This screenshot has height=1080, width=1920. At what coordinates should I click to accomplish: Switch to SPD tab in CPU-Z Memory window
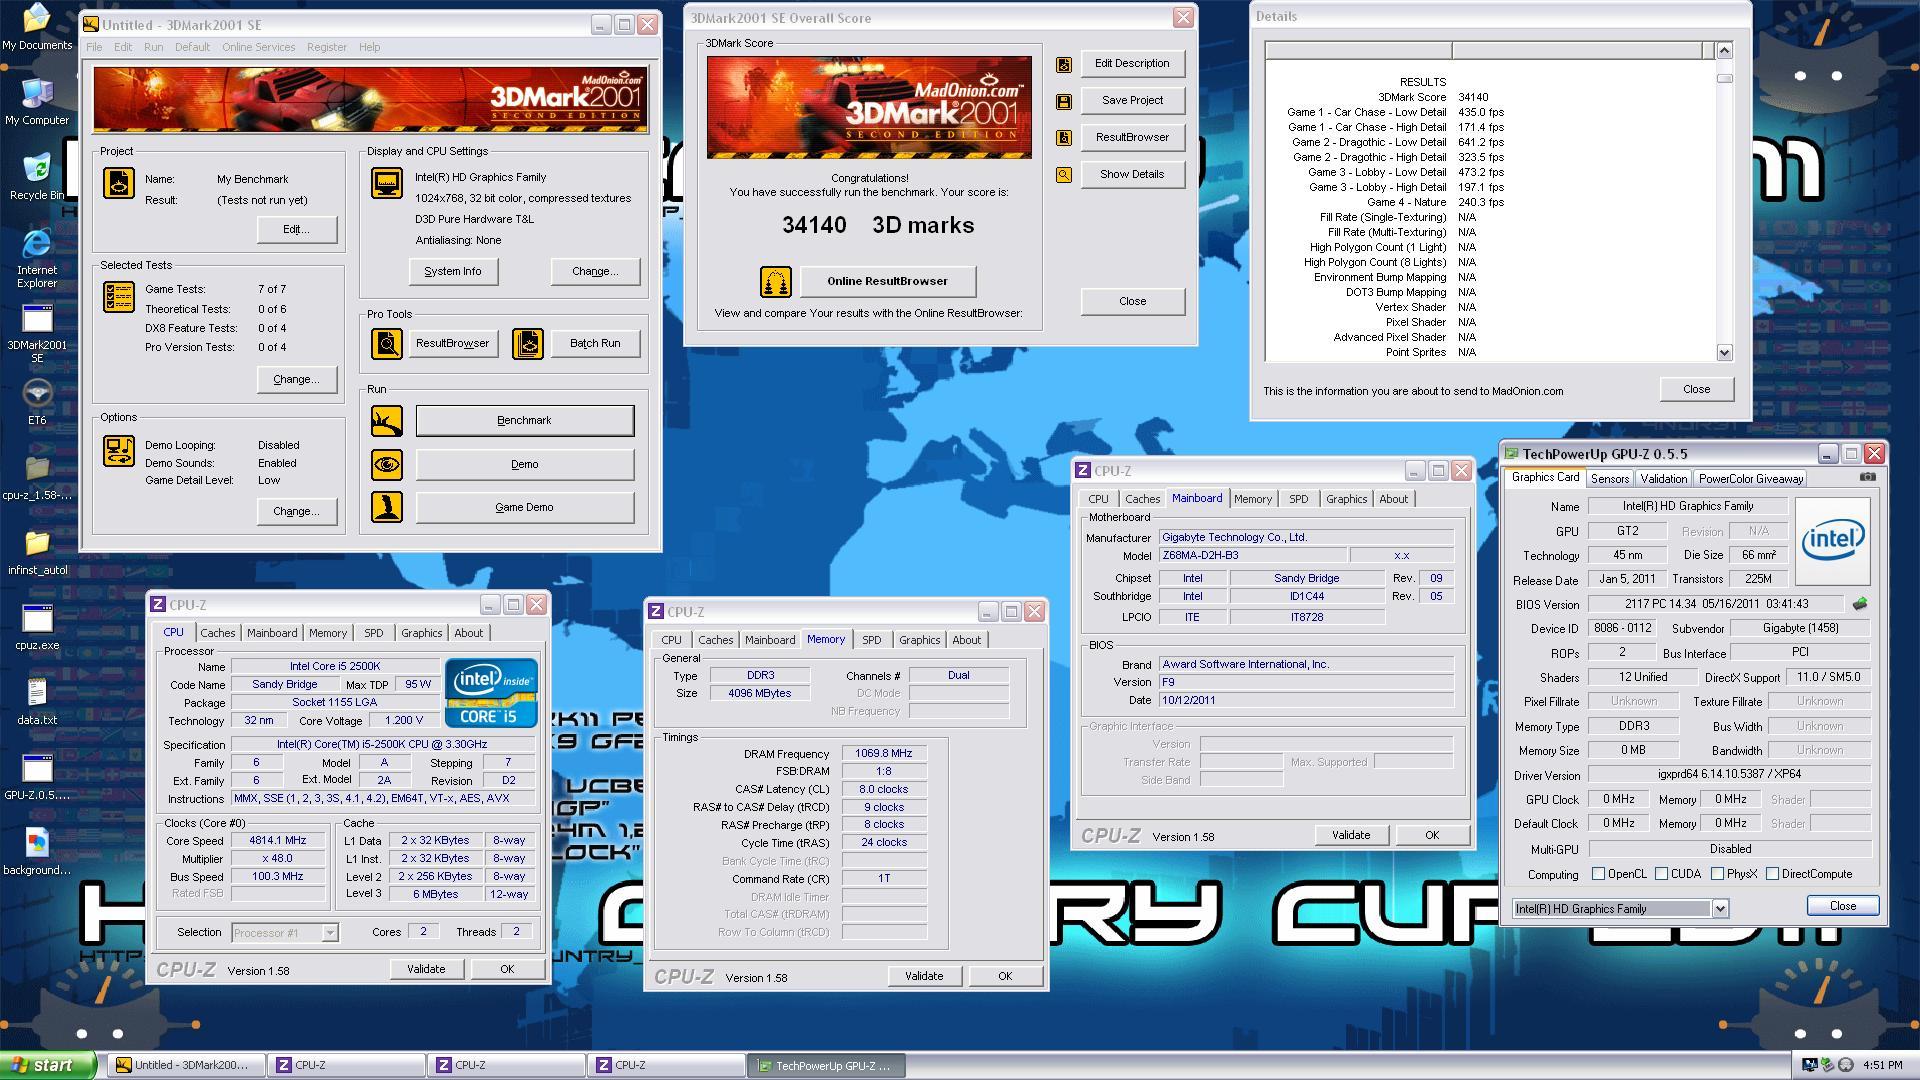click(871, 640)
